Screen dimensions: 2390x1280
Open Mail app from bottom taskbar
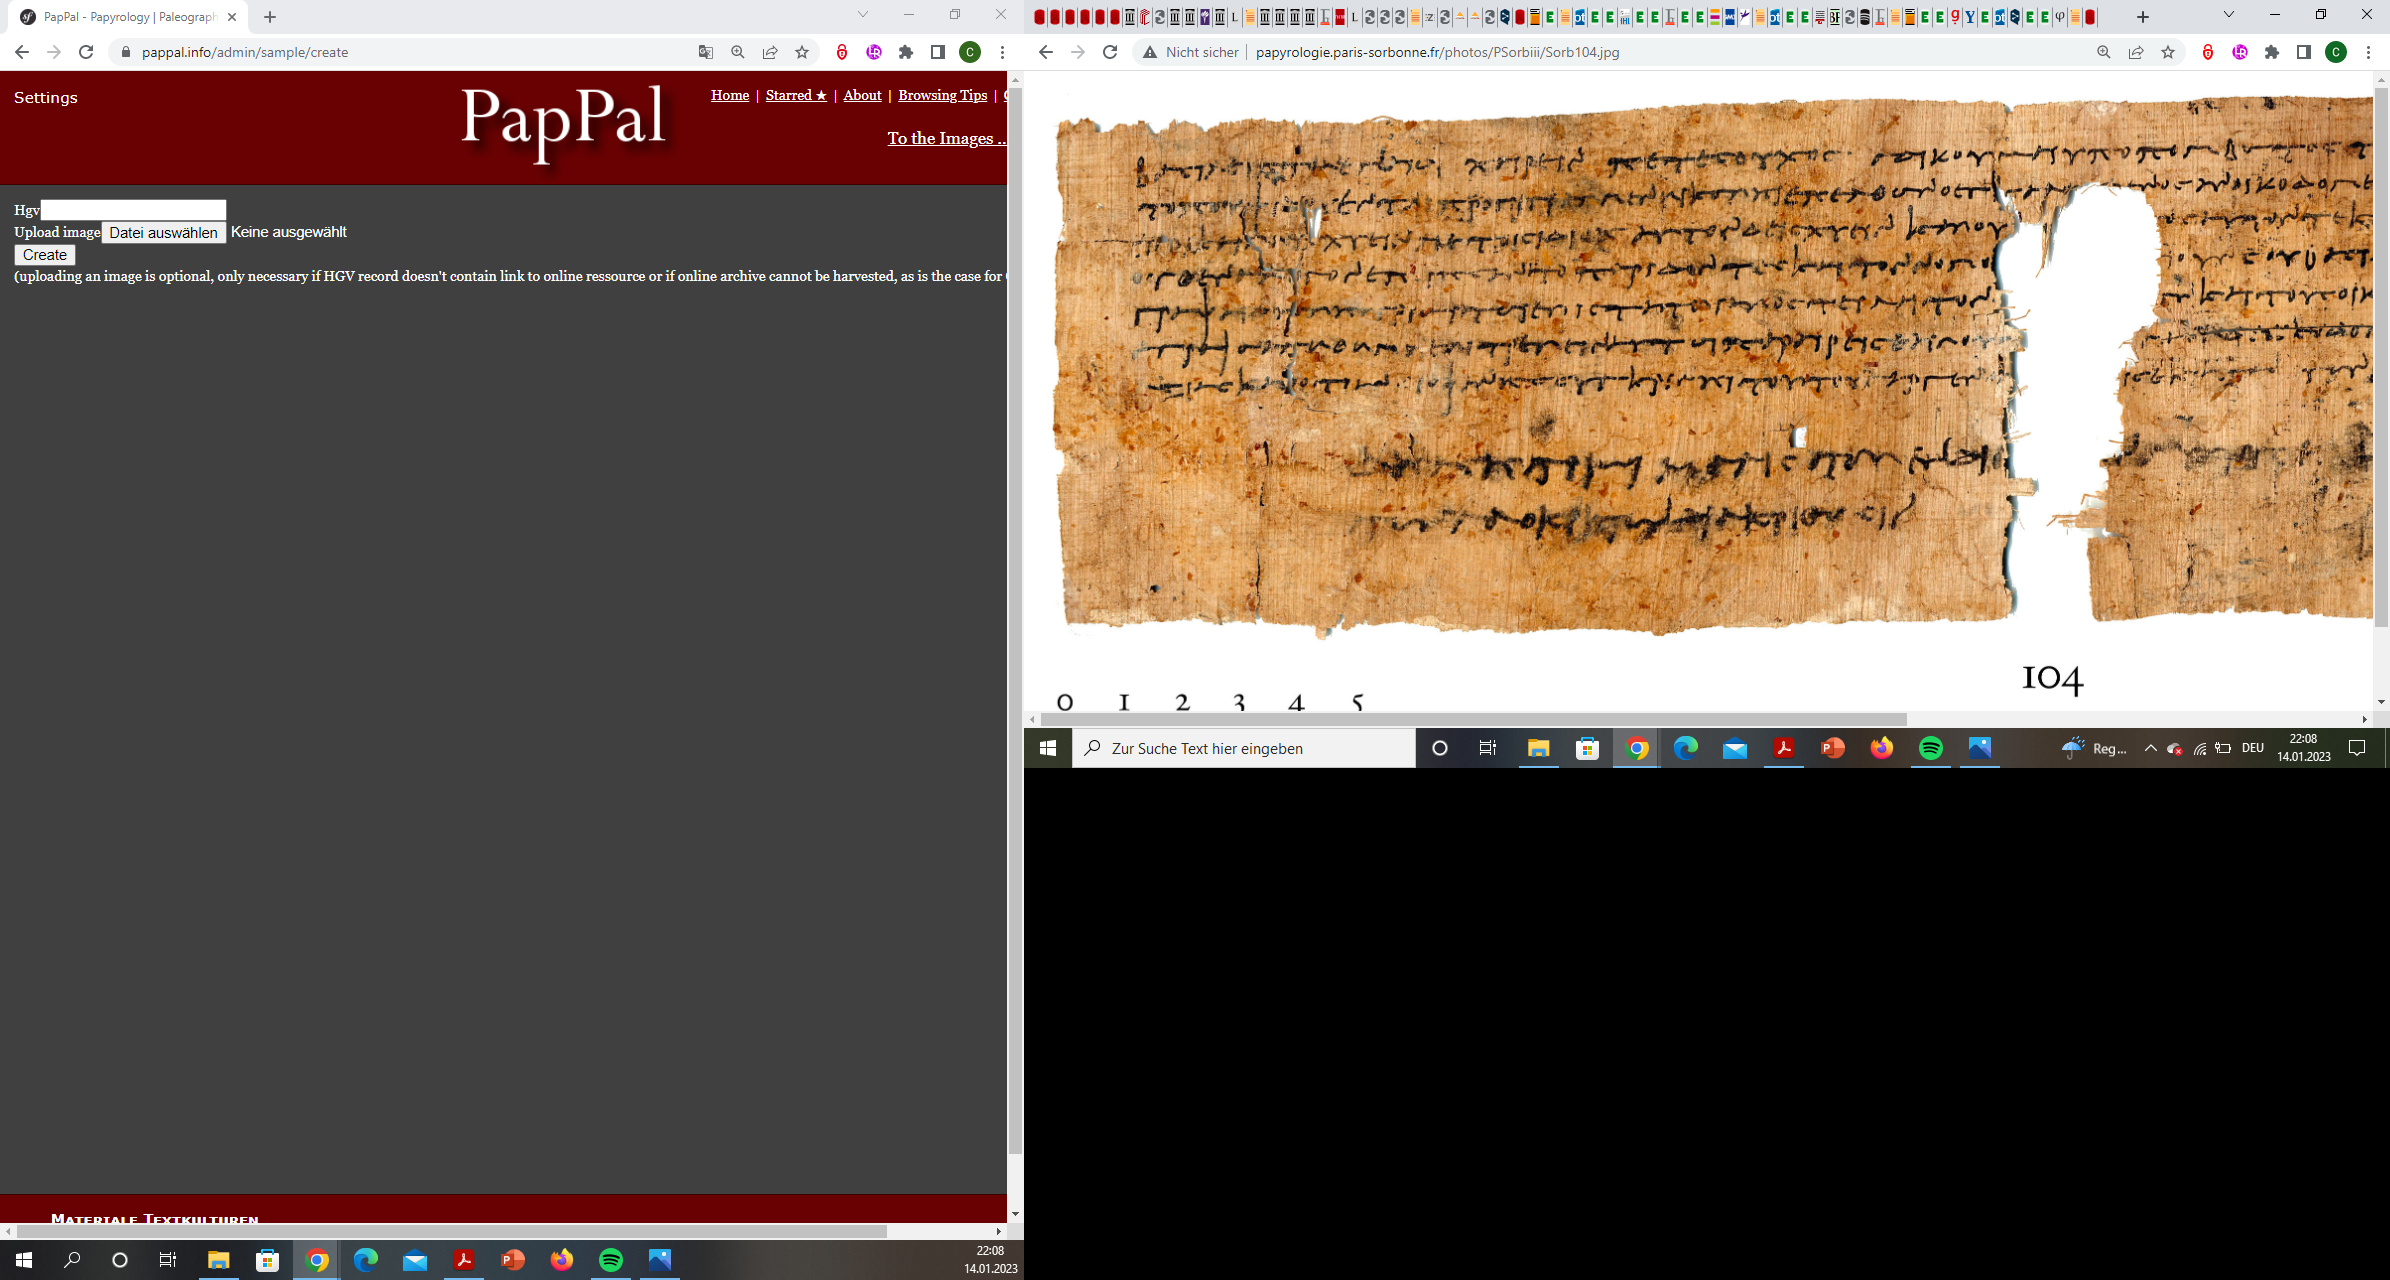(x=415, y=1260)
